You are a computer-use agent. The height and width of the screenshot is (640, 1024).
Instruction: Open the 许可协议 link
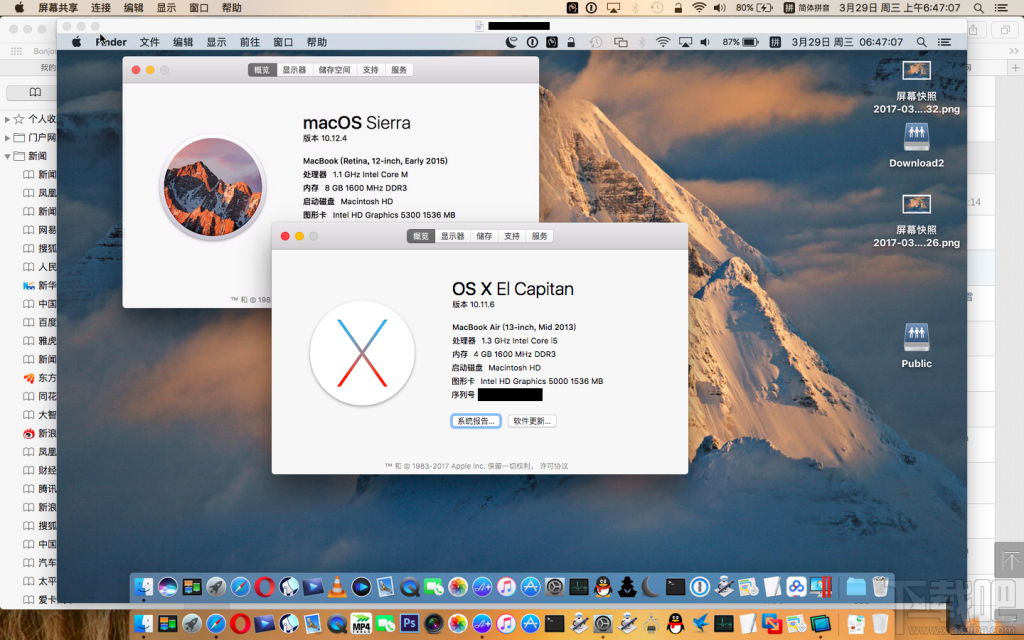(x=554, y=466)
